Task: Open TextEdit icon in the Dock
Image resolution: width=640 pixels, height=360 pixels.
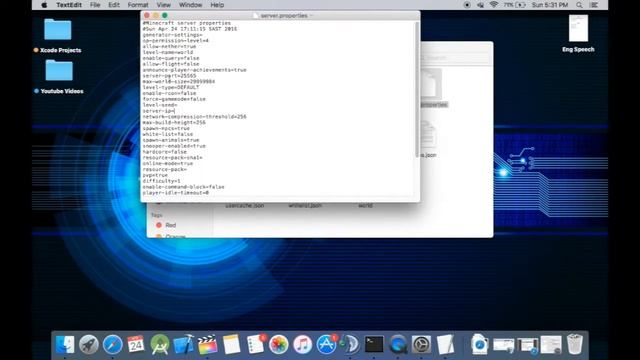Action: click(445, 345)
